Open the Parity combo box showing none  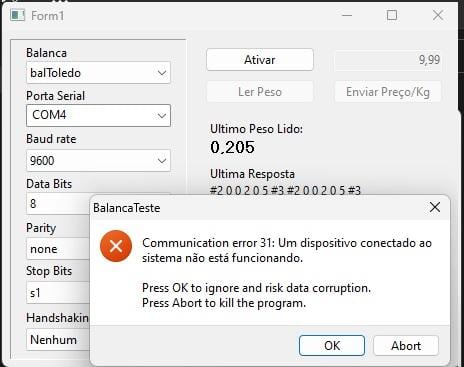(x=58, y=249)
